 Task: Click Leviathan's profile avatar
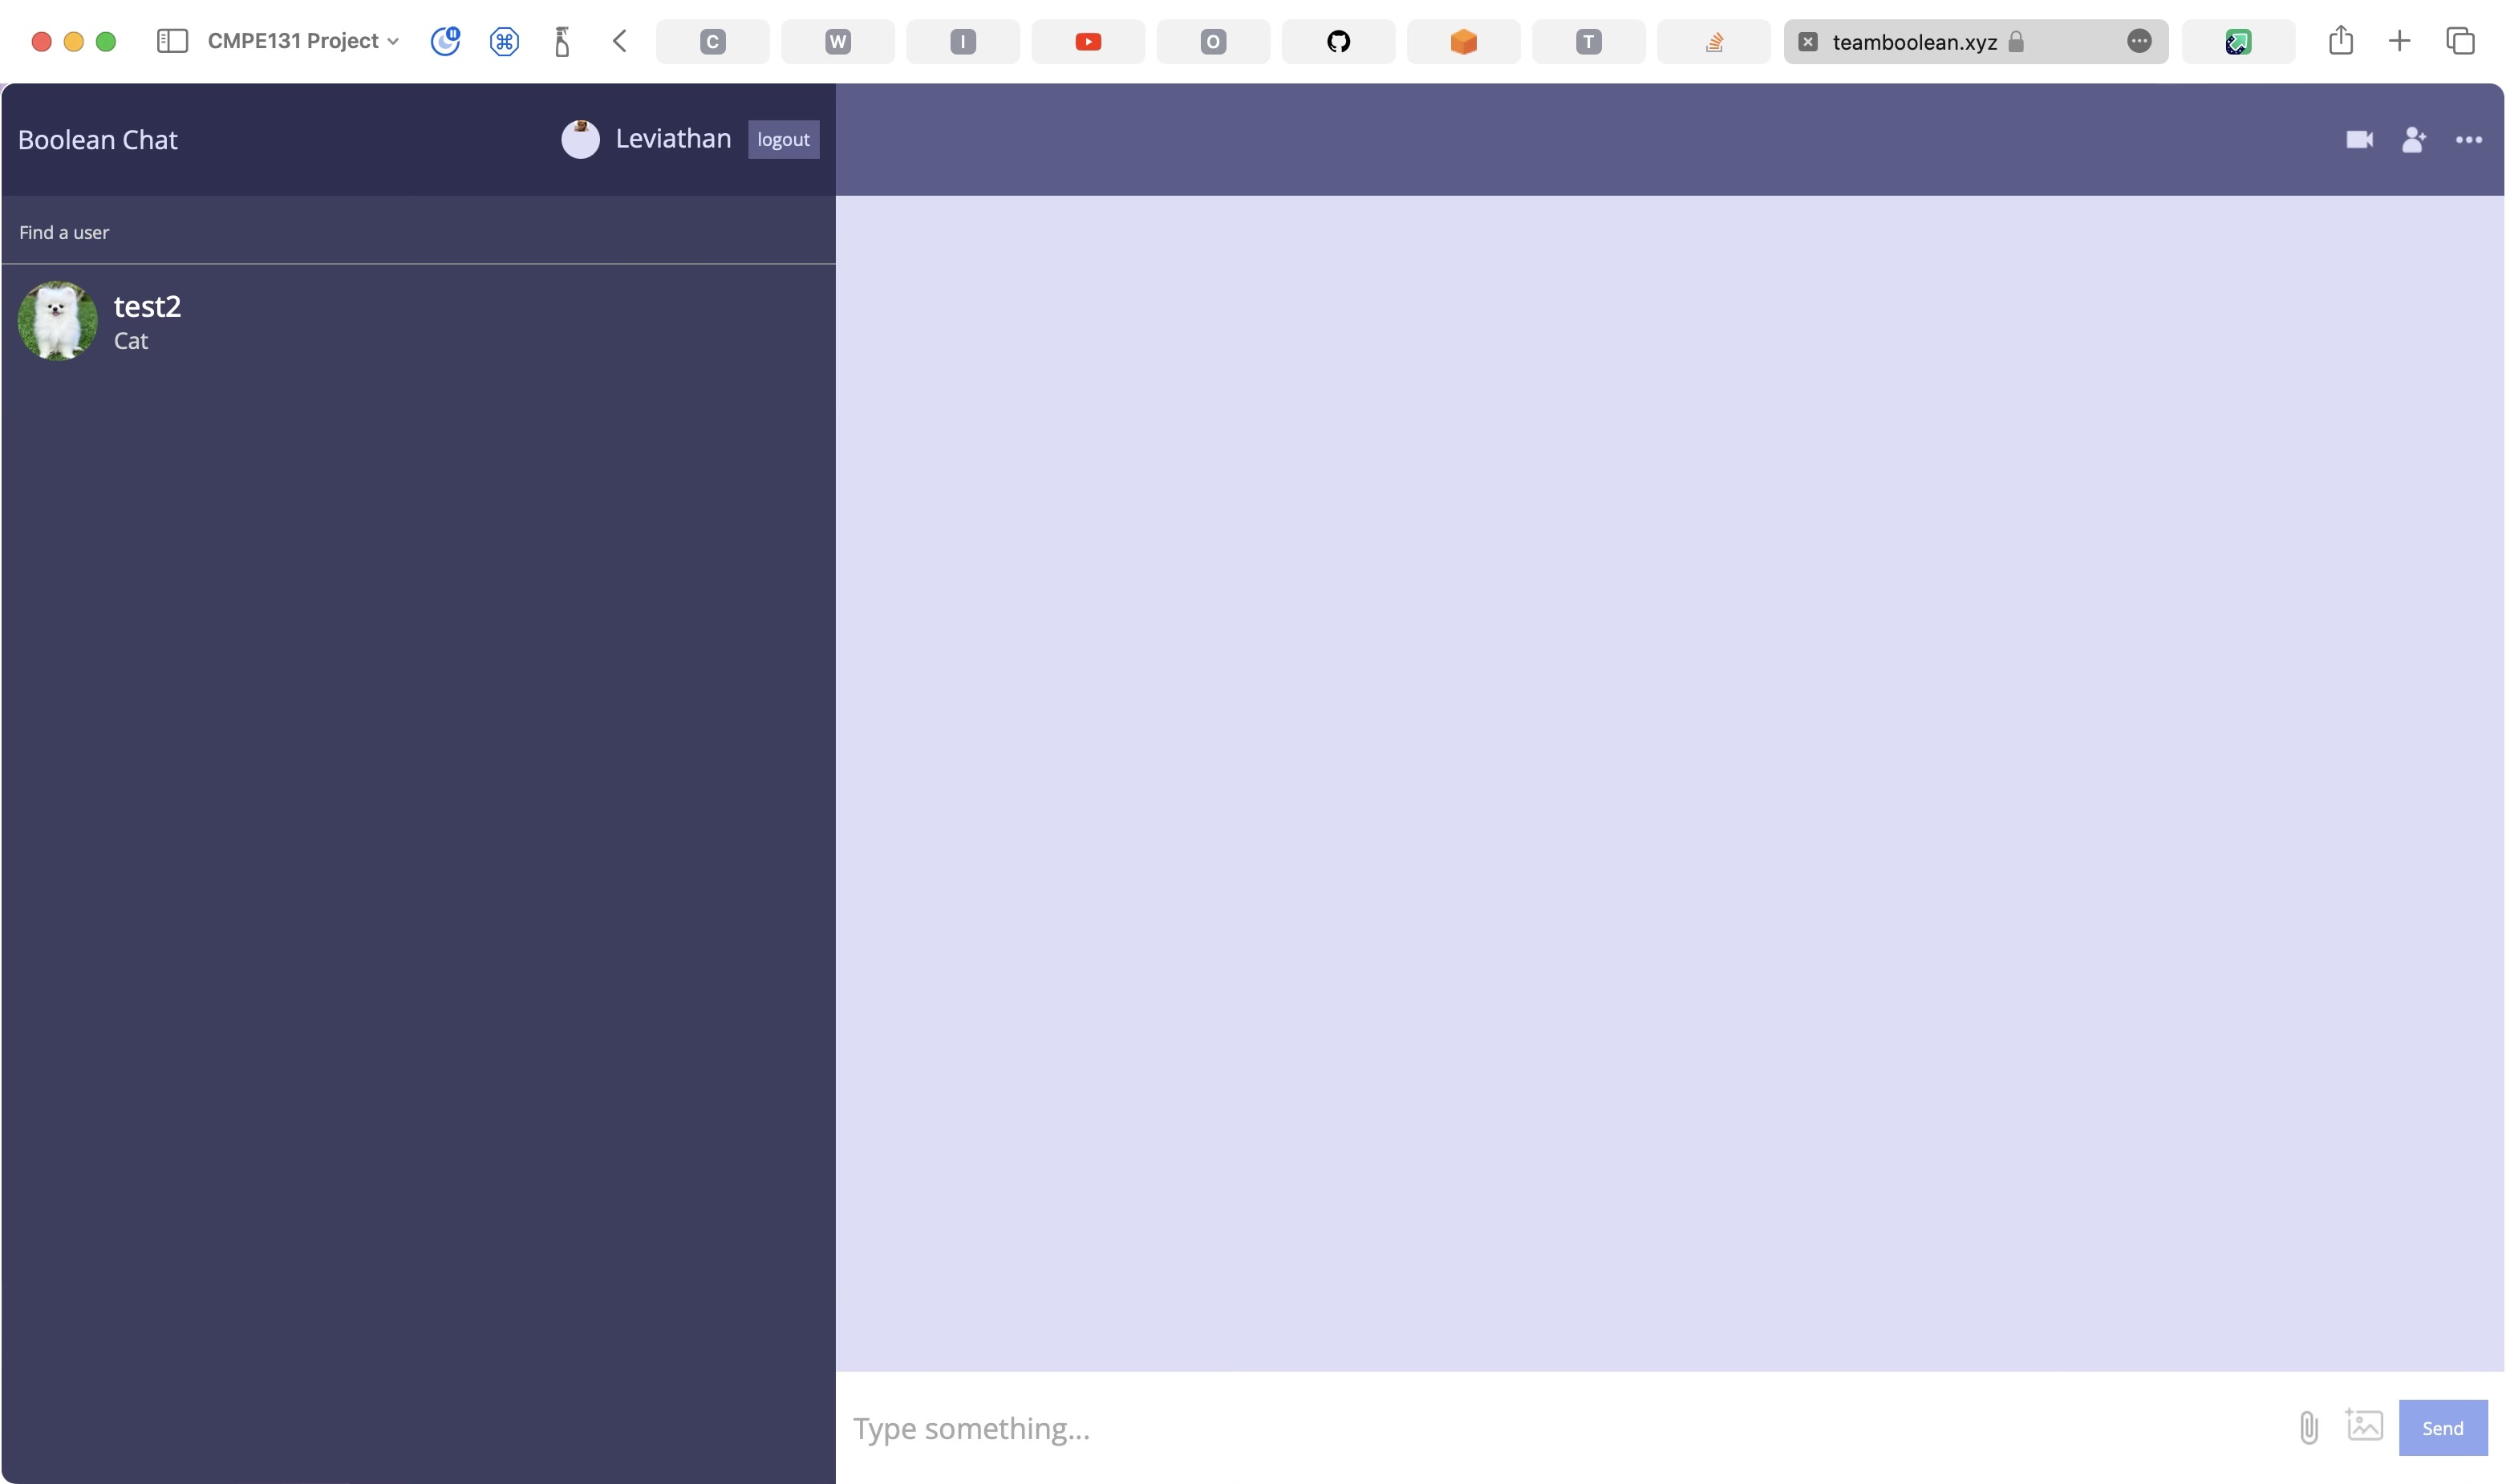(x=581, y=139)
